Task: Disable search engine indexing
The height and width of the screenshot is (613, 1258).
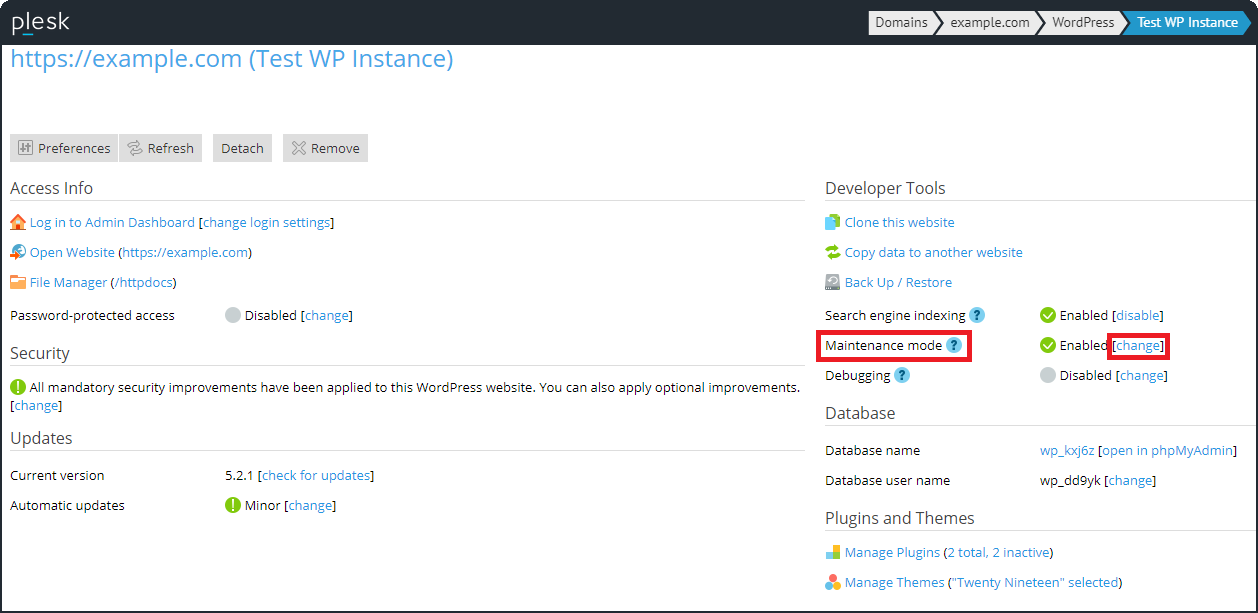Action: pos(1137,315)
